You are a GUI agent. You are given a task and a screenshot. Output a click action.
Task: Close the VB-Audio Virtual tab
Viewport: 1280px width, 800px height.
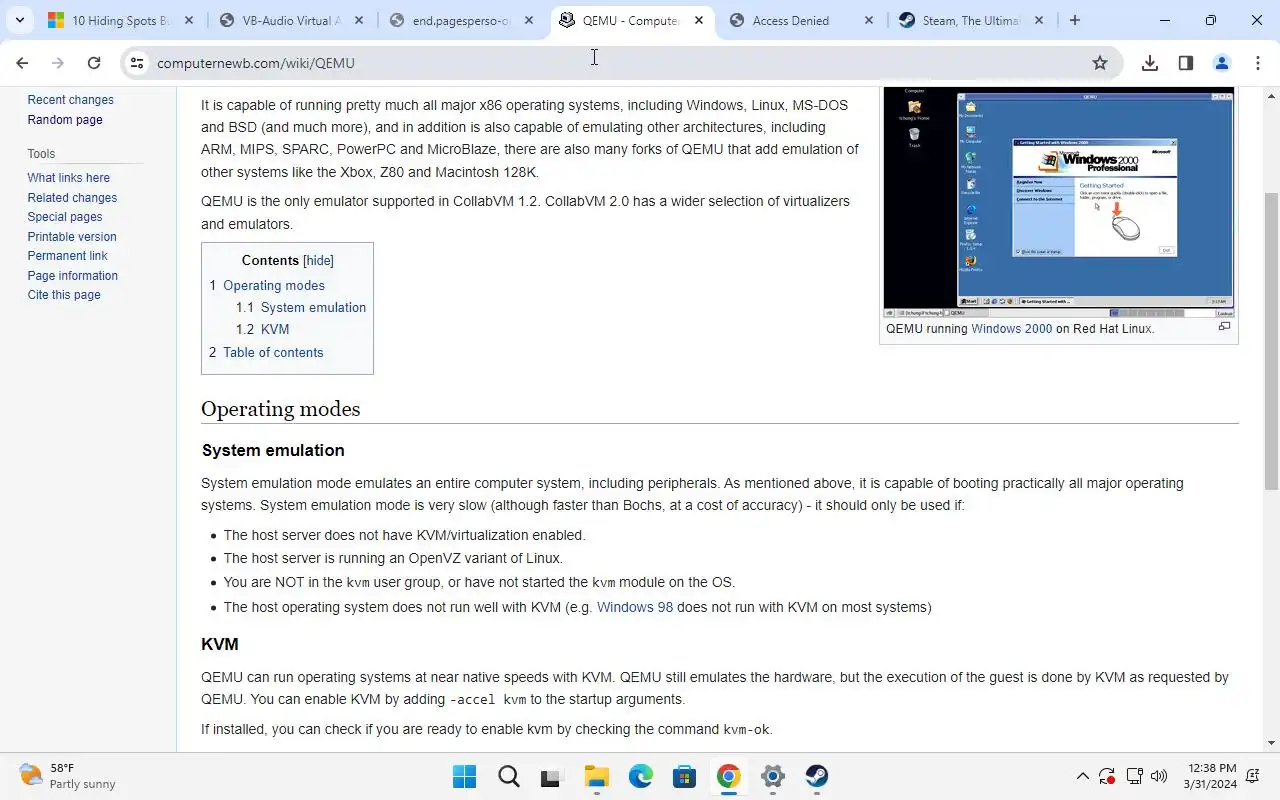click(359, 20)
